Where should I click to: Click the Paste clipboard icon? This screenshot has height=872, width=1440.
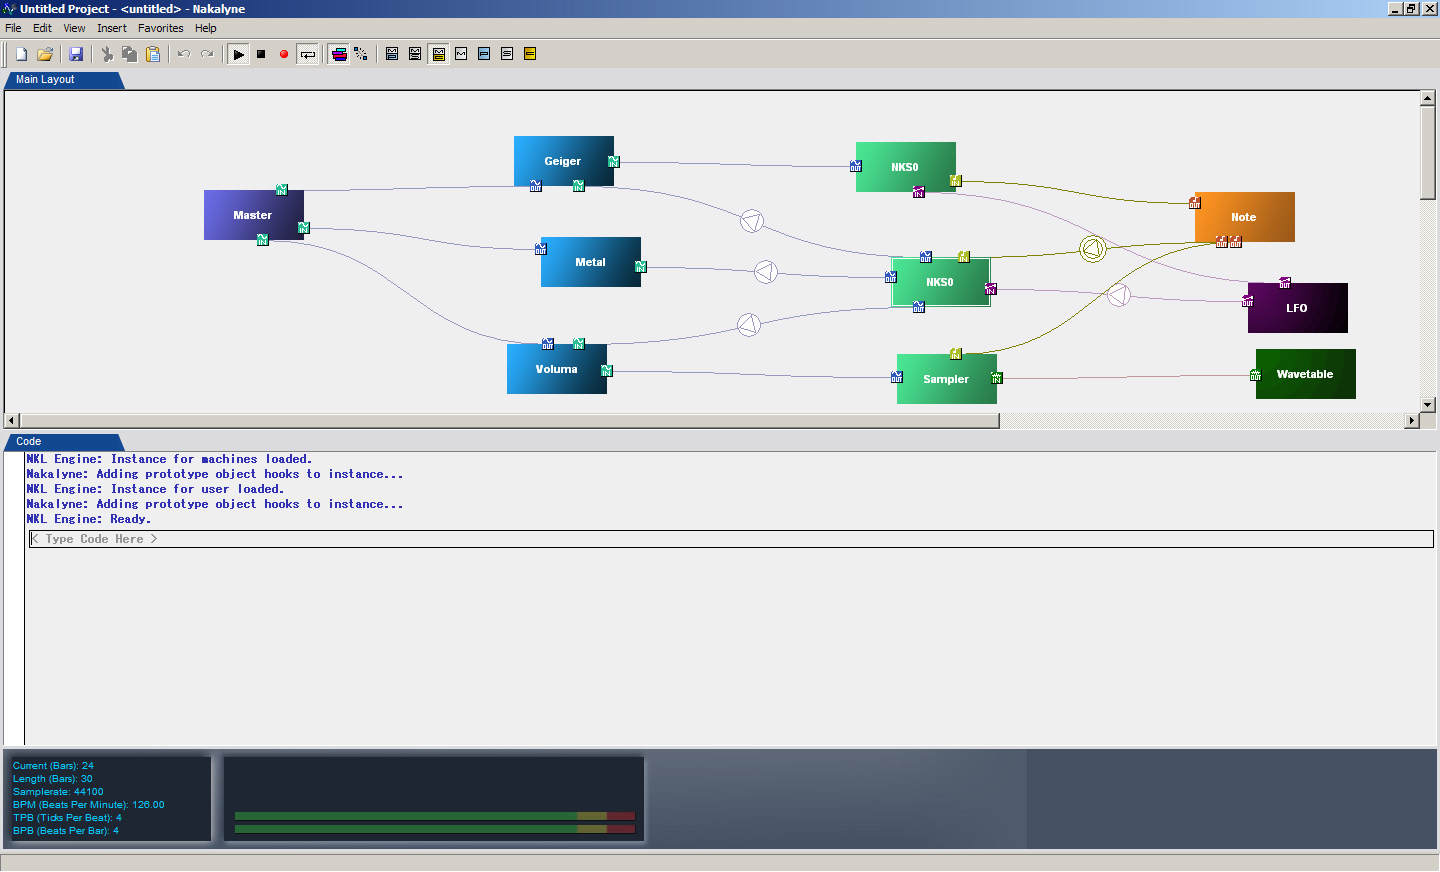pos(153,54)
